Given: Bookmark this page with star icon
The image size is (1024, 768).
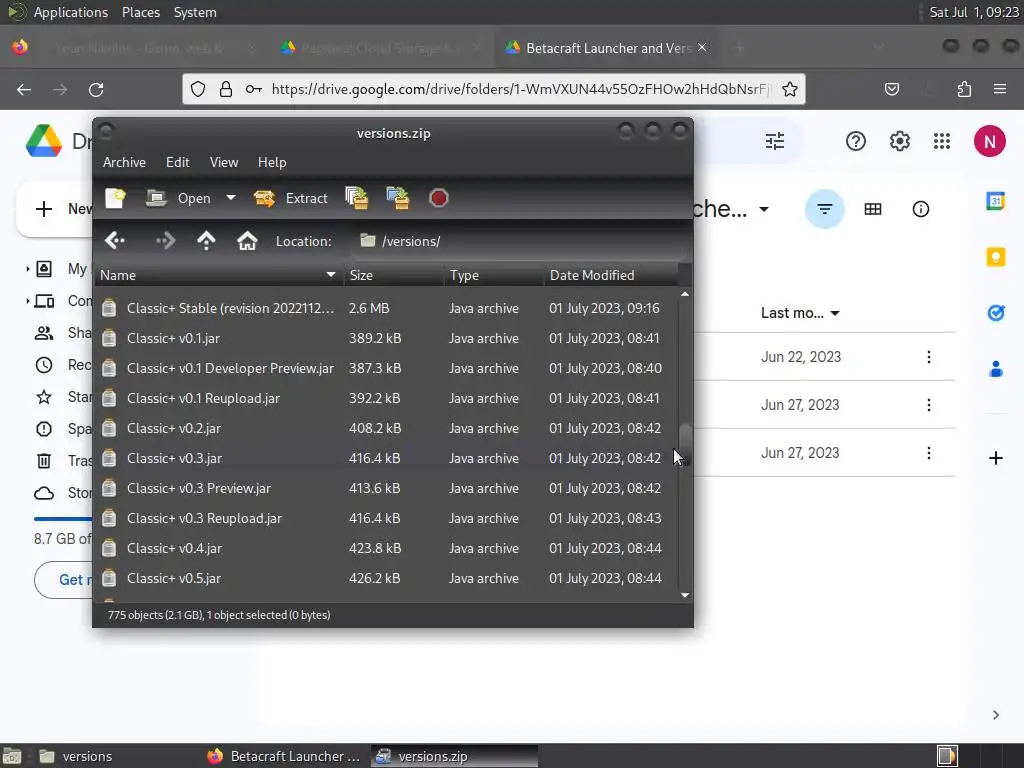Looking at the screenshot, I should (x=790, y=89).
